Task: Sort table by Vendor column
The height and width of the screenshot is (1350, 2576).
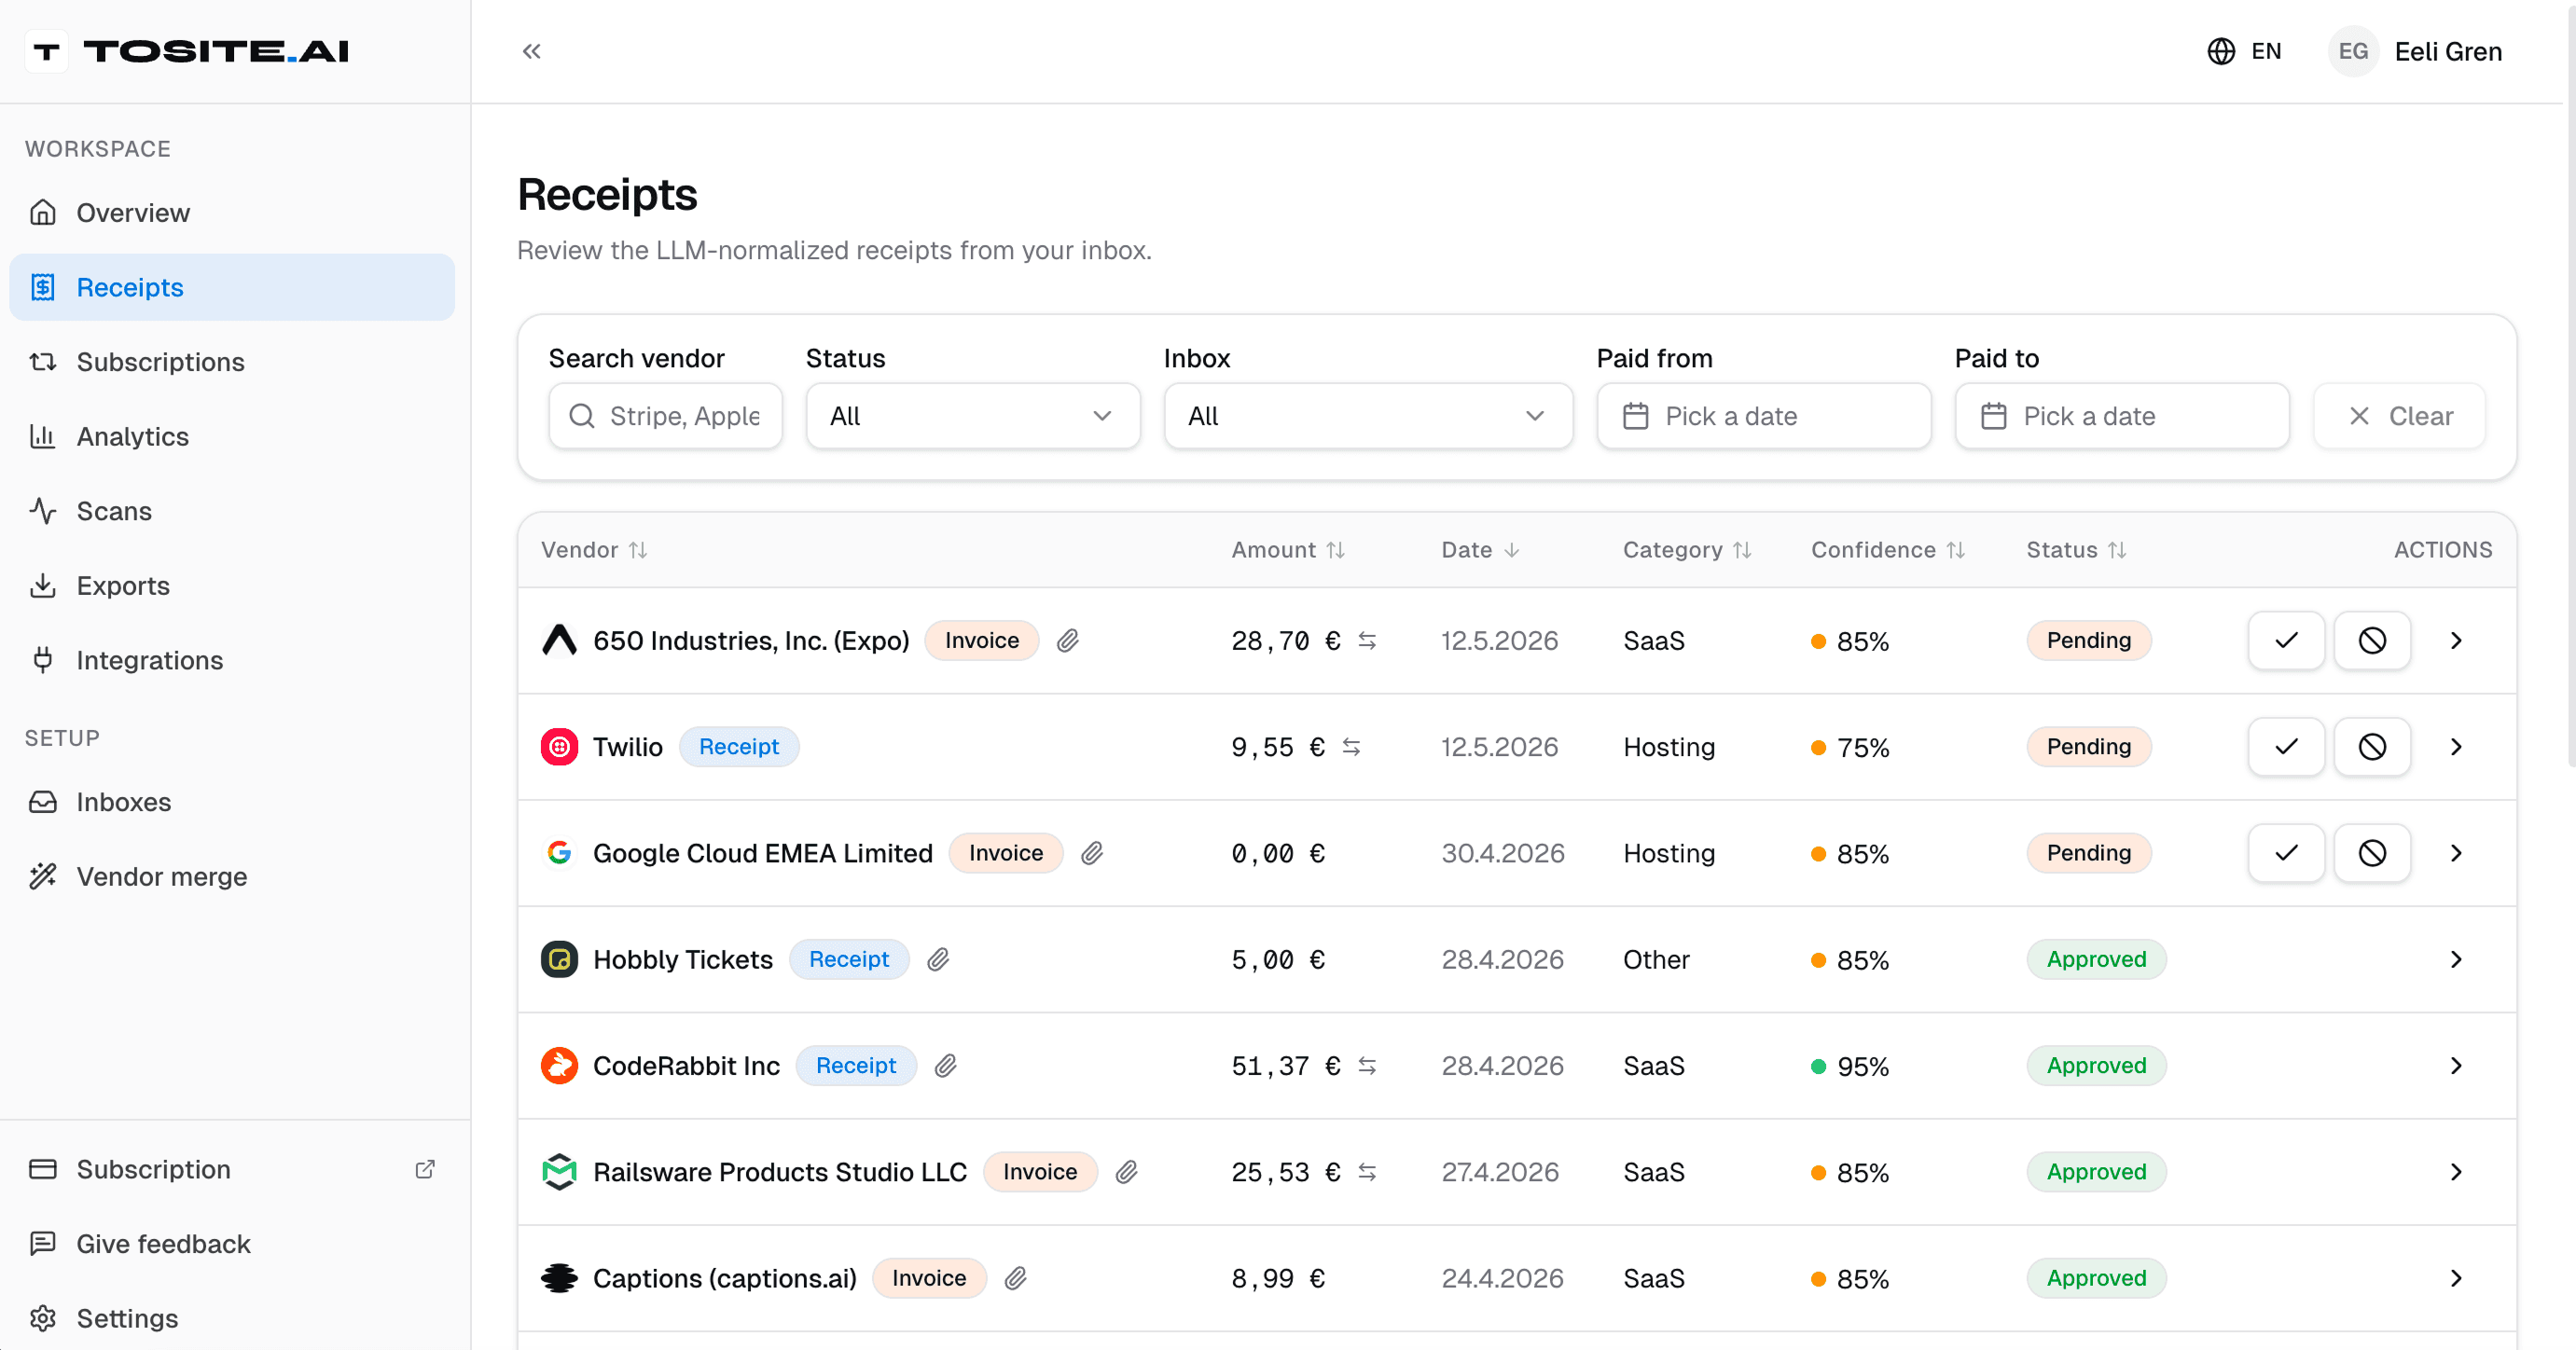Action: [594, 550]
